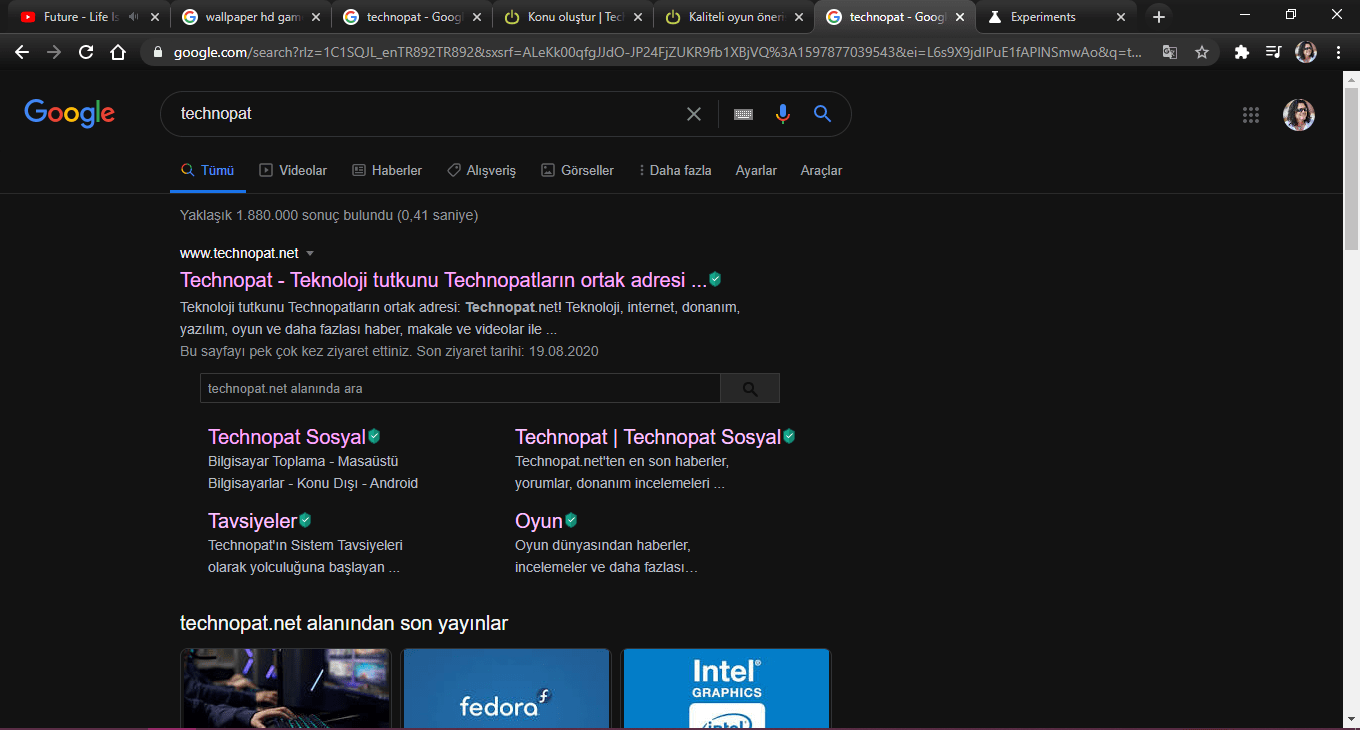Open a new browser tab
The width and height of the screenshot is (1360, 730).
[1159, 17]
